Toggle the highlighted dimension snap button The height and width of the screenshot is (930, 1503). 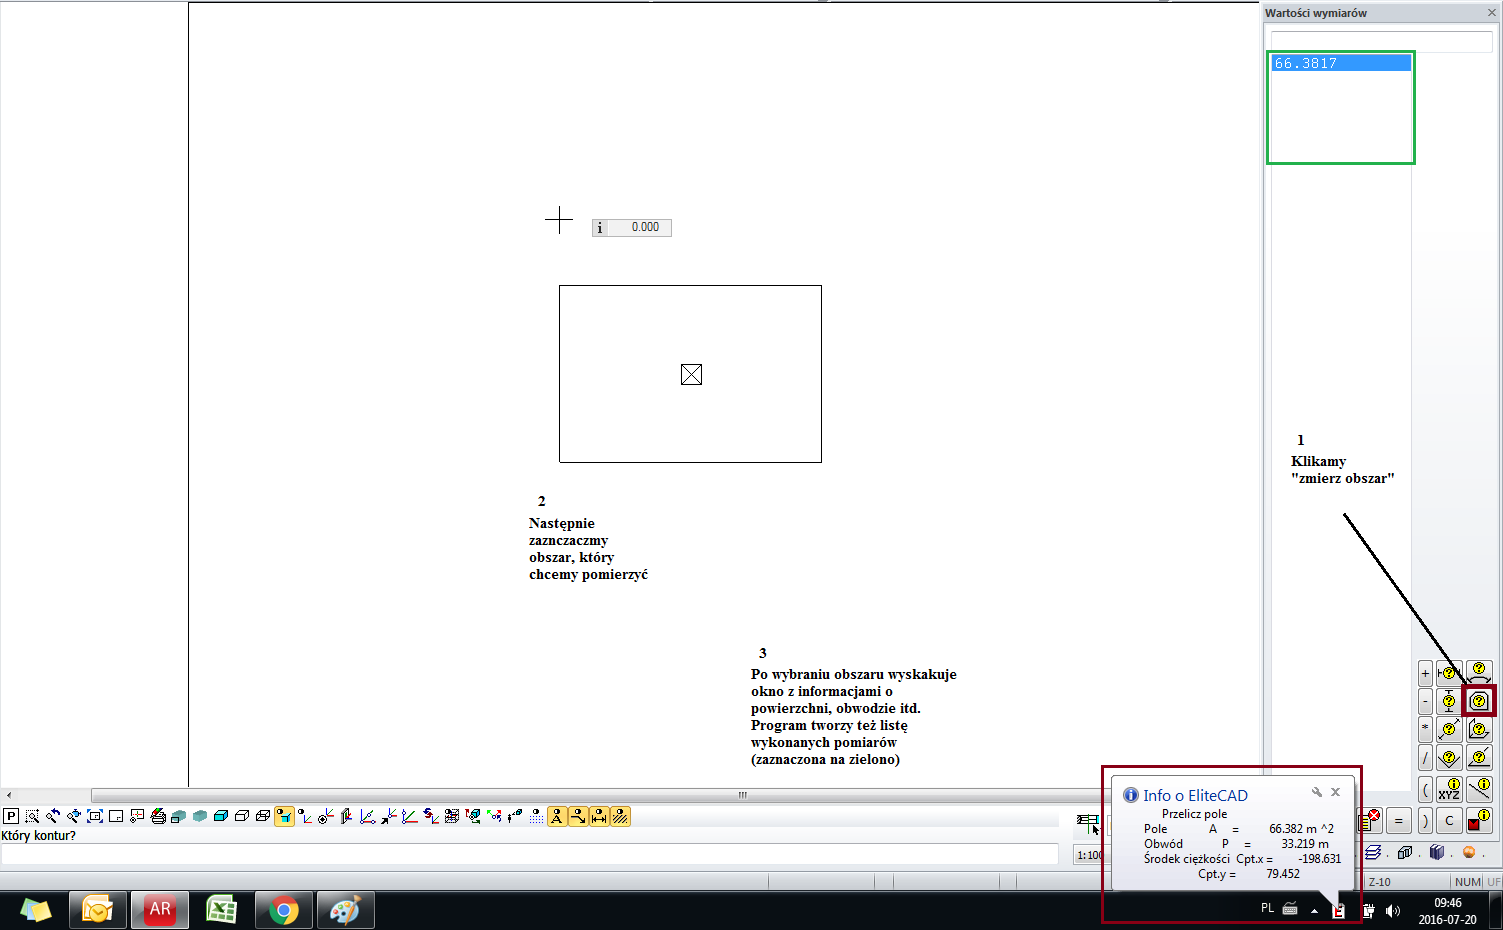point(599,816)
